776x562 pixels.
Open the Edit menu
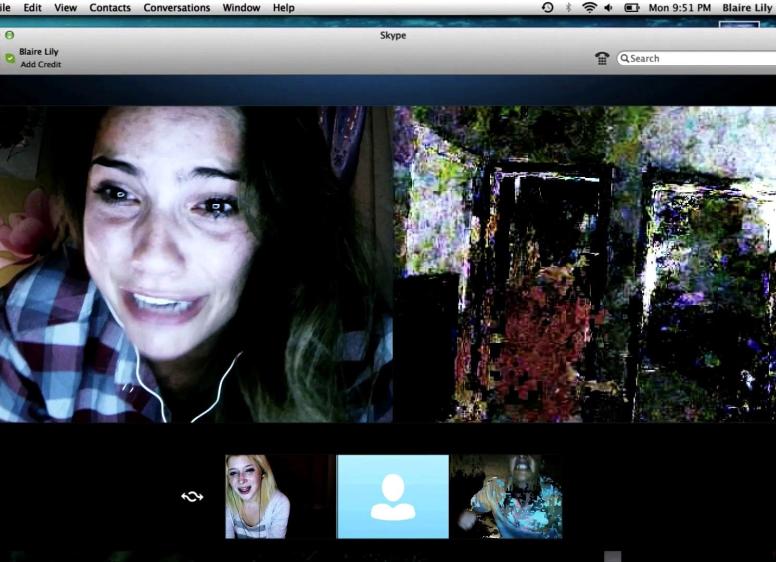click(x=32, y=8)
